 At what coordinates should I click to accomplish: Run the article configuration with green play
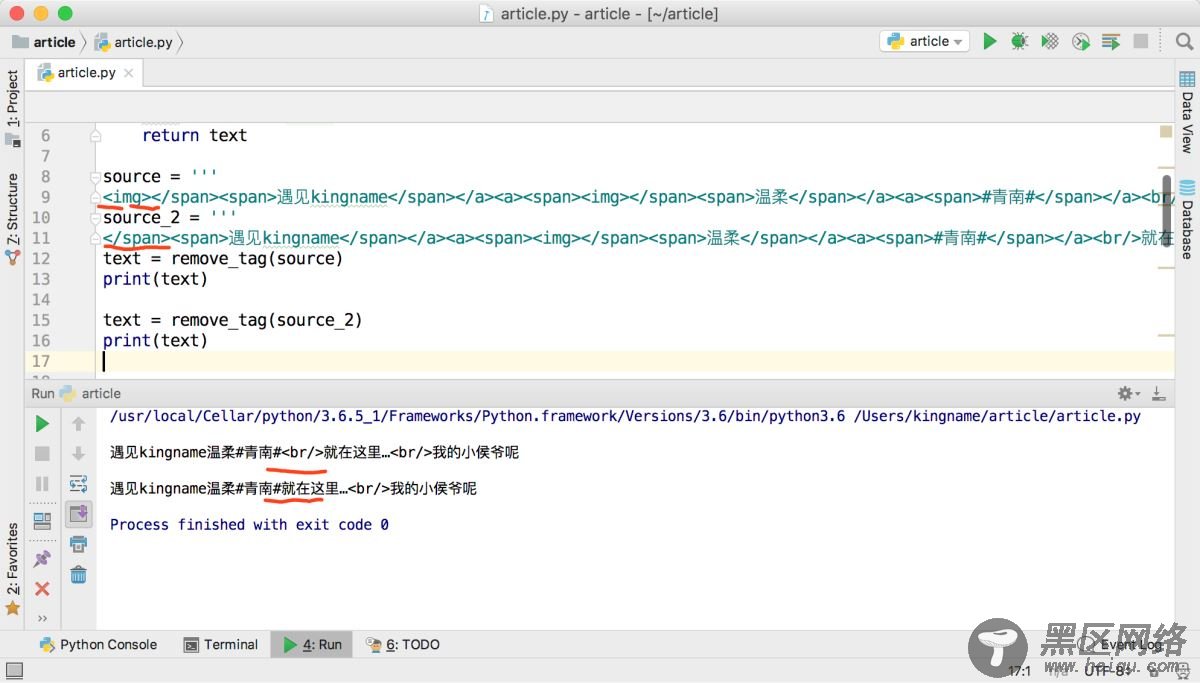(x=990, y=41)
